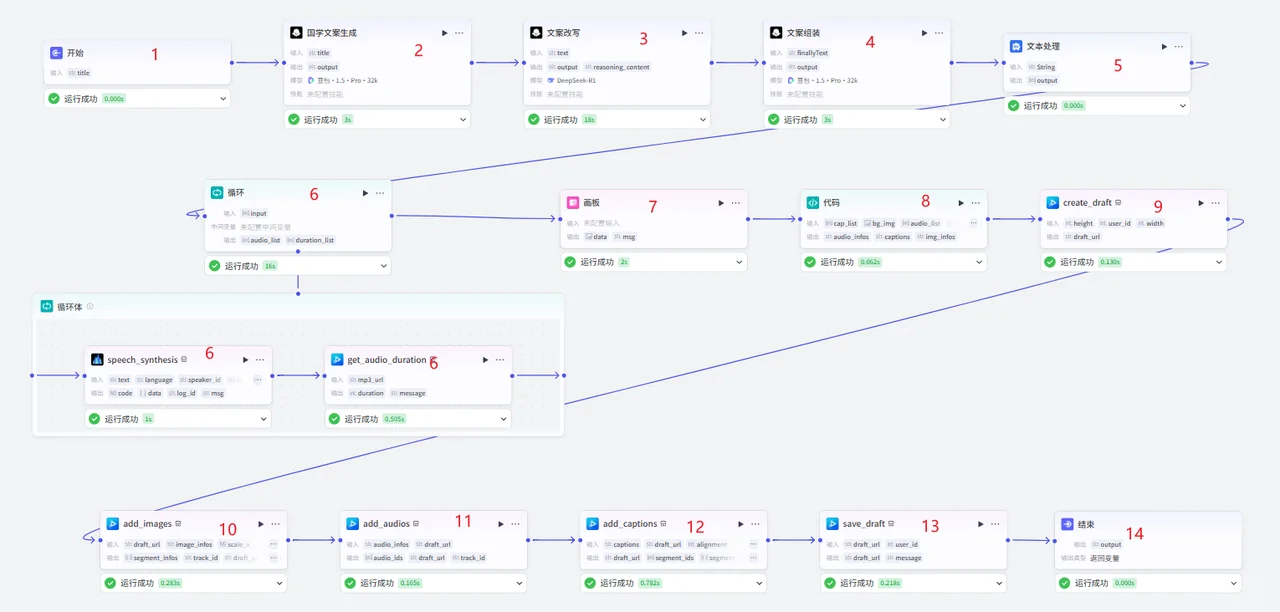This screenshot has height=612, width=1280.
Task: Click the speech_synthesis plugin icon
Action: click(97, 359)
